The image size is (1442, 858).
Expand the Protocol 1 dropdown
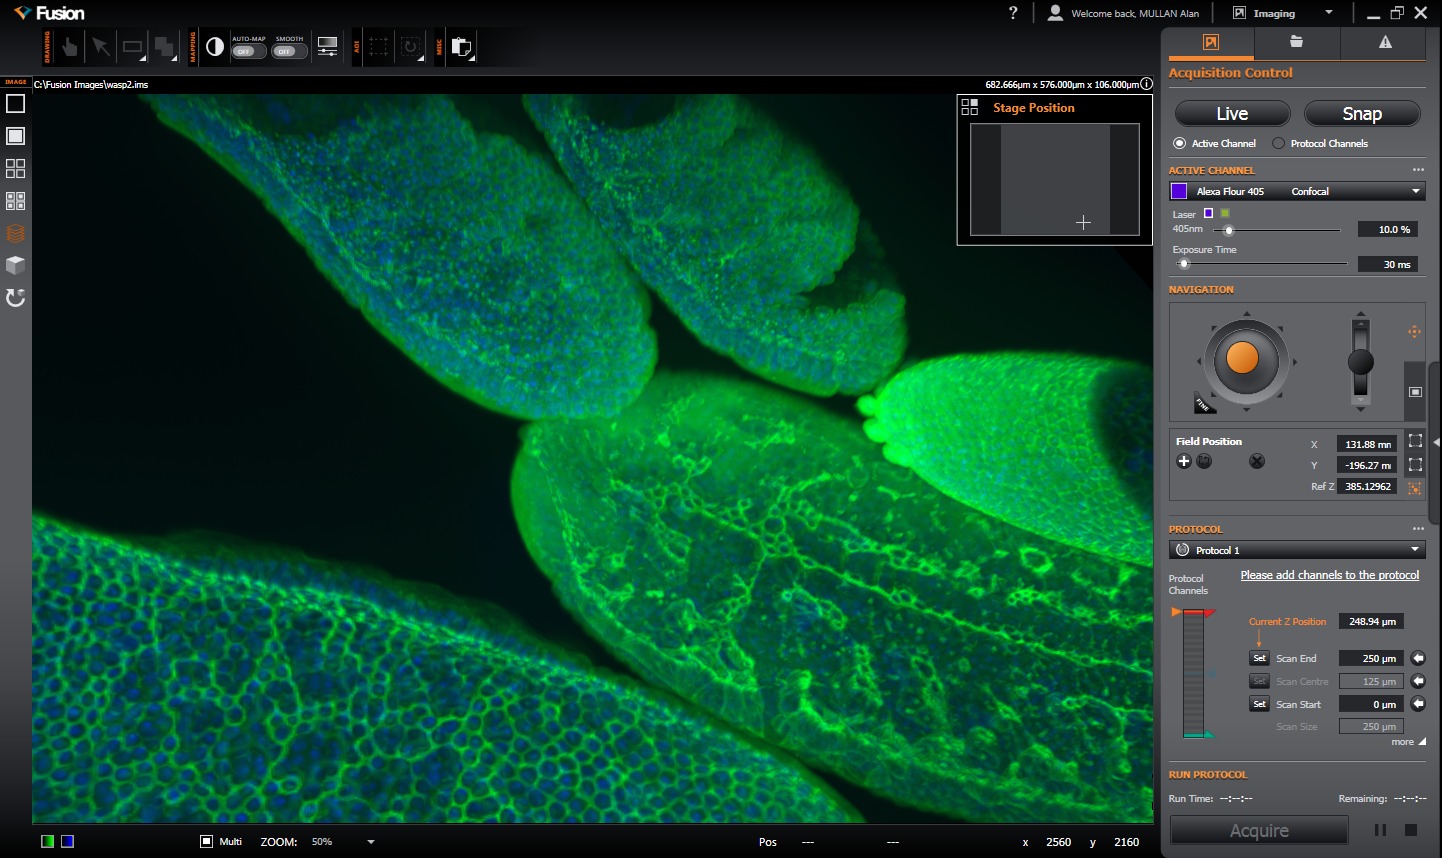coord(1415,550)
